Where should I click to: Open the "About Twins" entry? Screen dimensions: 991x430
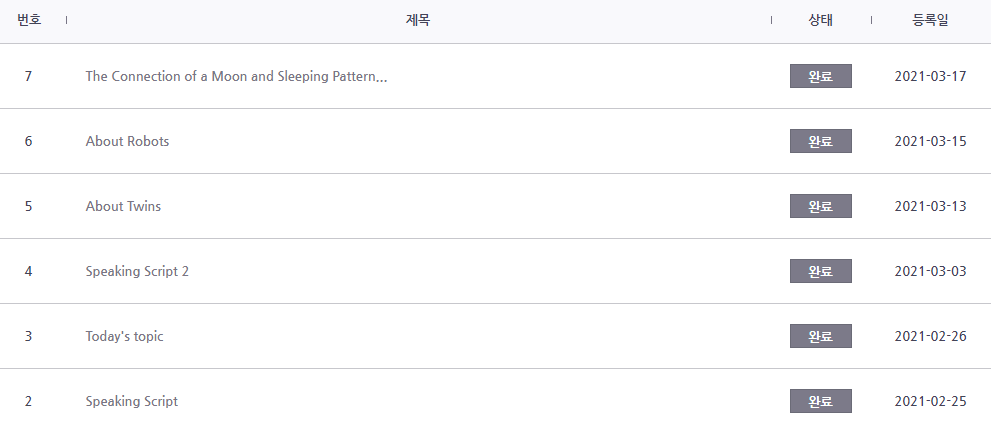(123, 206)
